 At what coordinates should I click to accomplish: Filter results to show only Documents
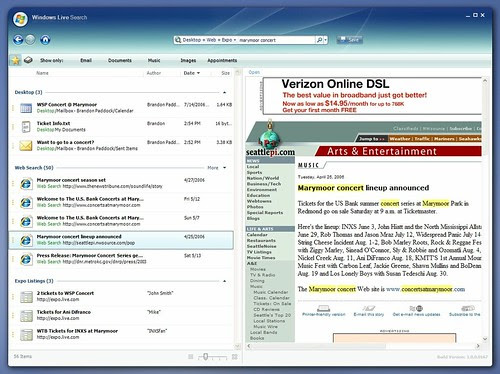[120, 60]
